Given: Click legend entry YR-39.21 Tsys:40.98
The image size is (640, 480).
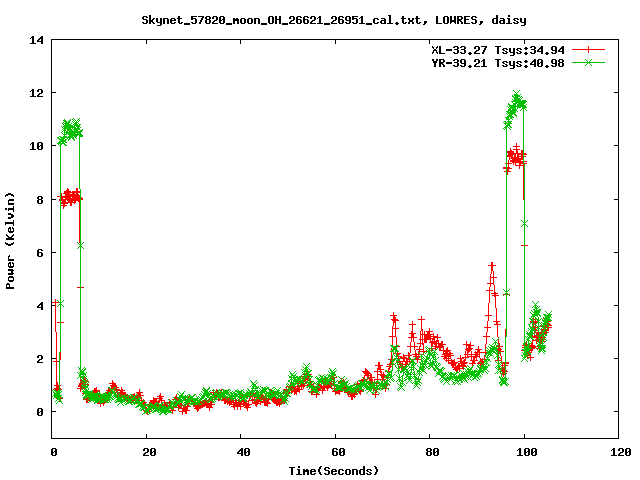Looking at the screenshot, I should (498, 63).
